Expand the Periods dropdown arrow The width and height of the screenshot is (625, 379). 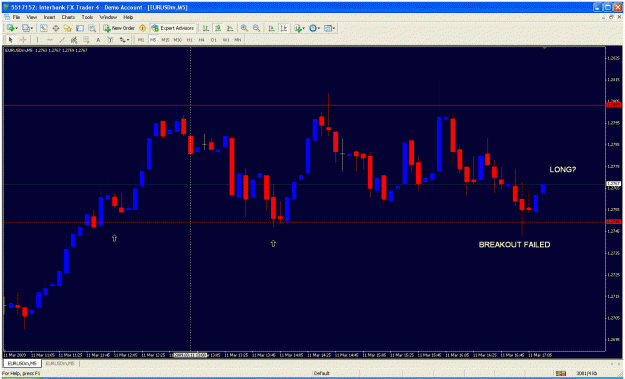tap(319, 28)
